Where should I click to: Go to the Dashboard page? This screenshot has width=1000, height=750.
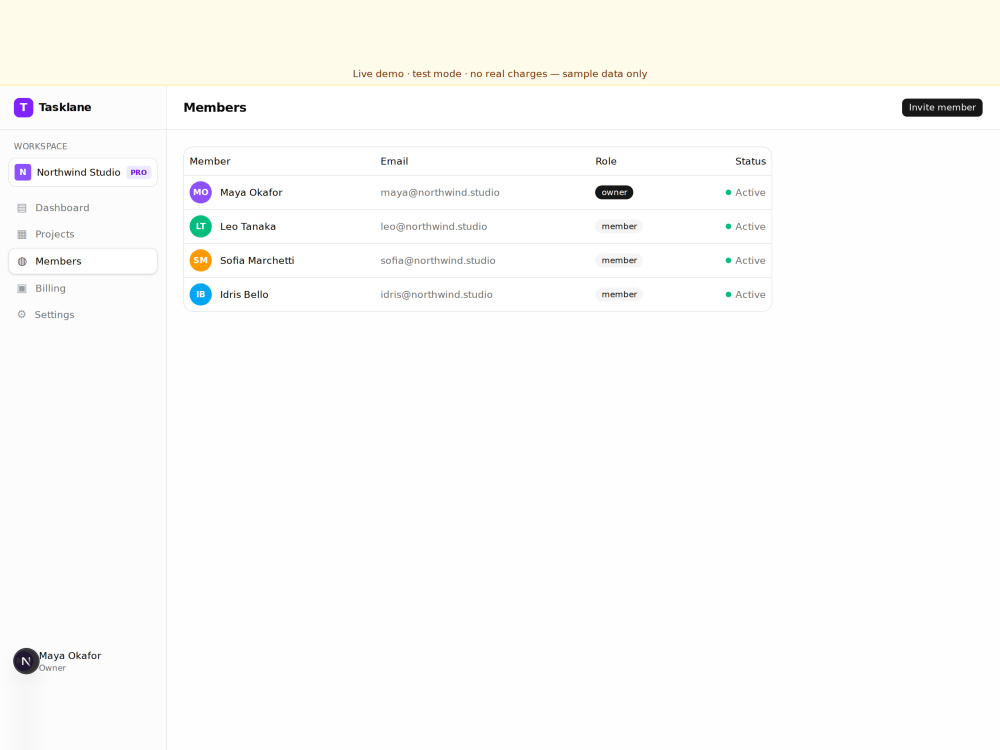coord(83,208)
